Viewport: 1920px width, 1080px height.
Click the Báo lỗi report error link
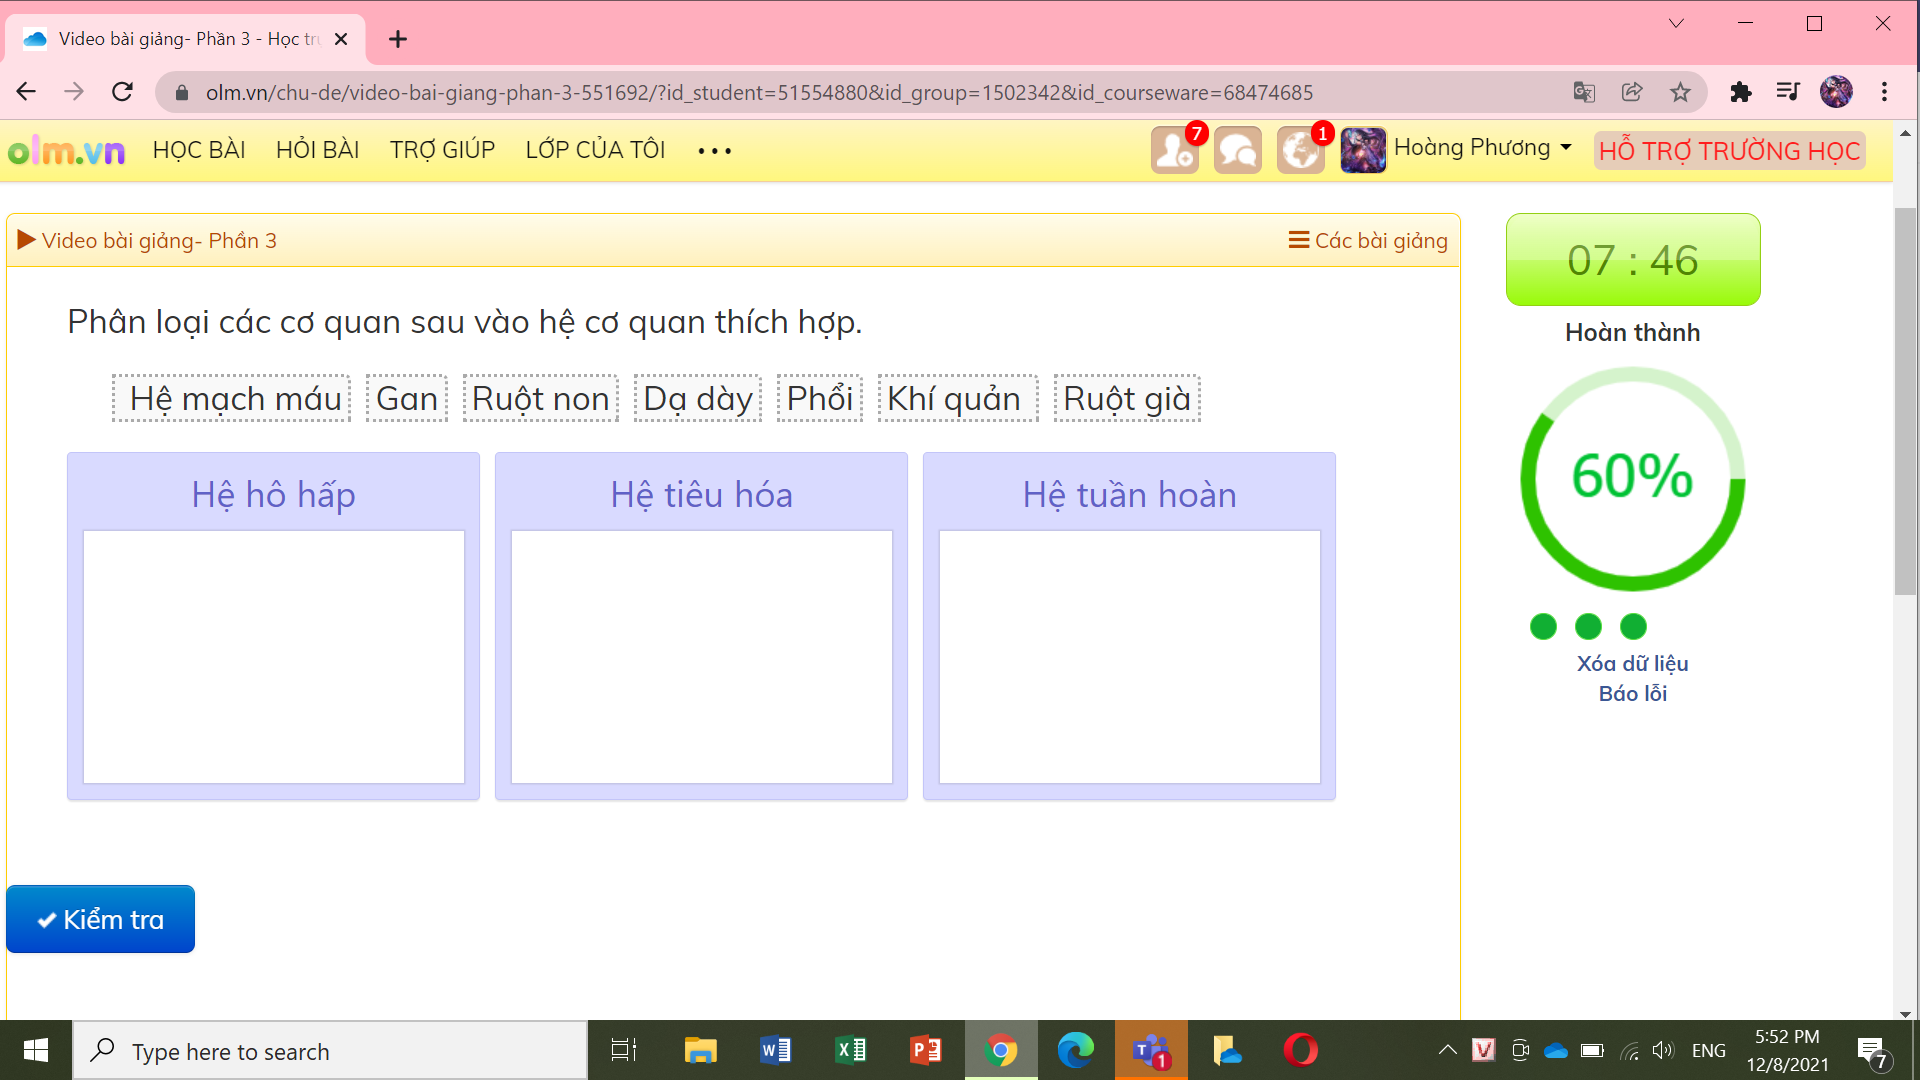[x=1634, y=692]
